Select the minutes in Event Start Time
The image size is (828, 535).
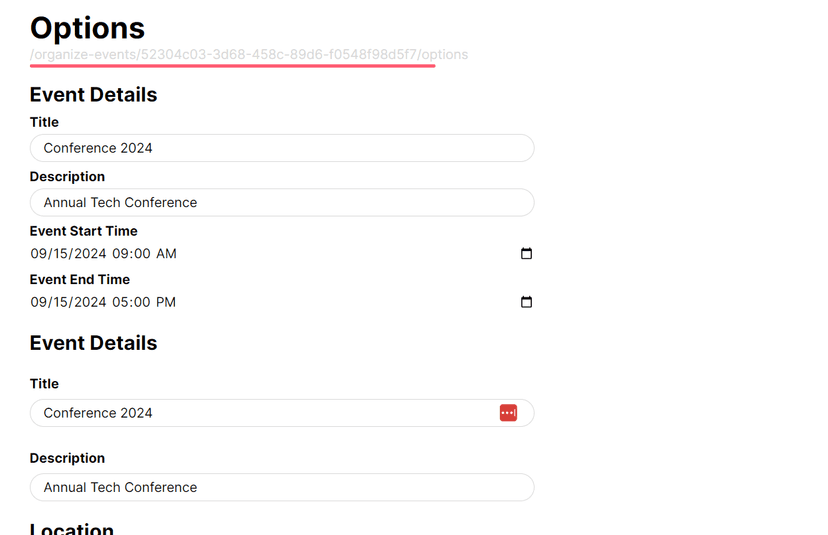point(141,254)
